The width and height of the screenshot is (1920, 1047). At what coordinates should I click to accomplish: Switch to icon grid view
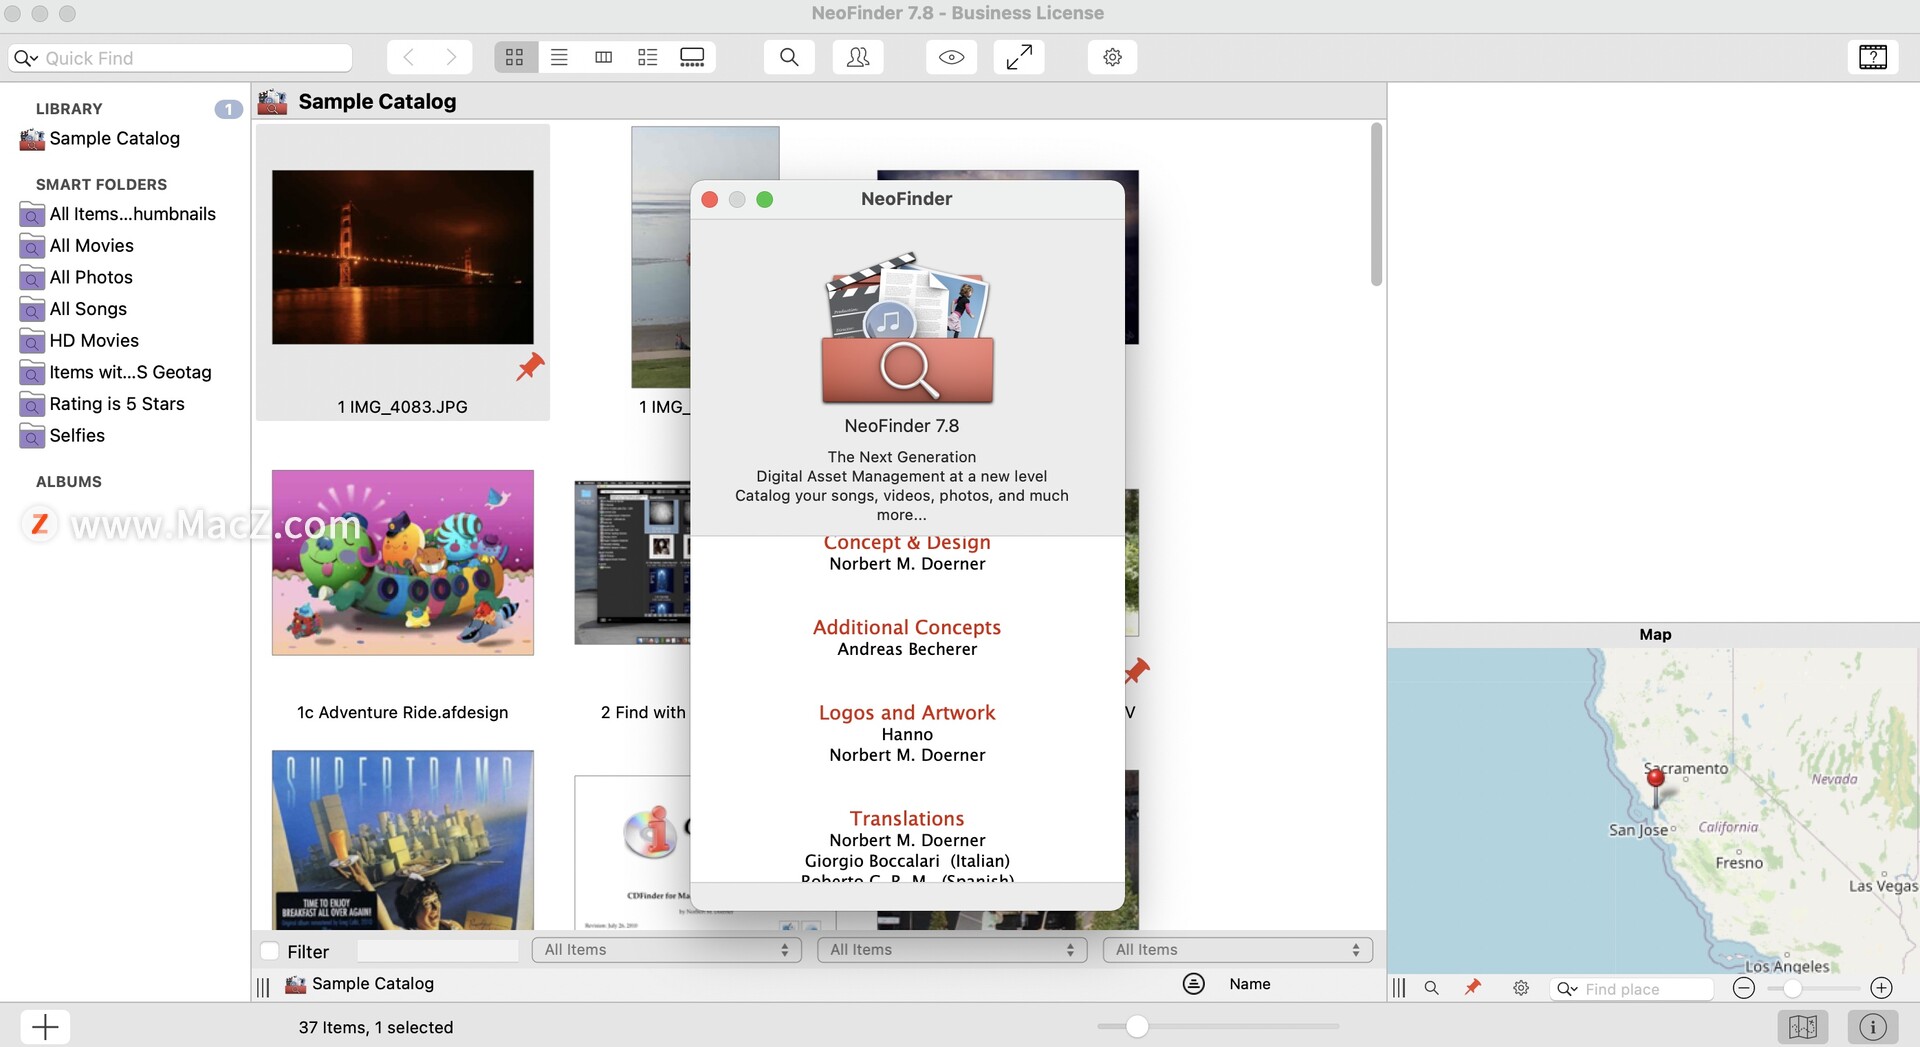click(515, 58)
